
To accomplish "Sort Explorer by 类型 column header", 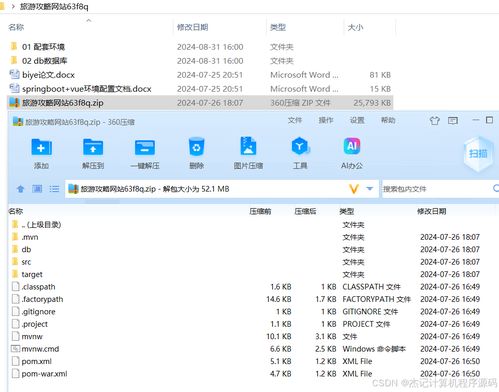I will click(x=278, y=27).
